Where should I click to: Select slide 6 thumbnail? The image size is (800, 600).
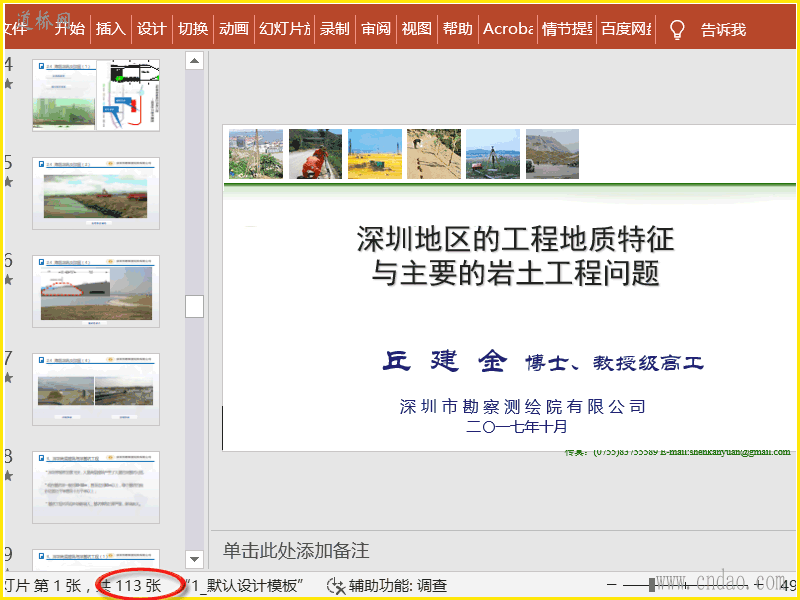click(x=96, y=291)
